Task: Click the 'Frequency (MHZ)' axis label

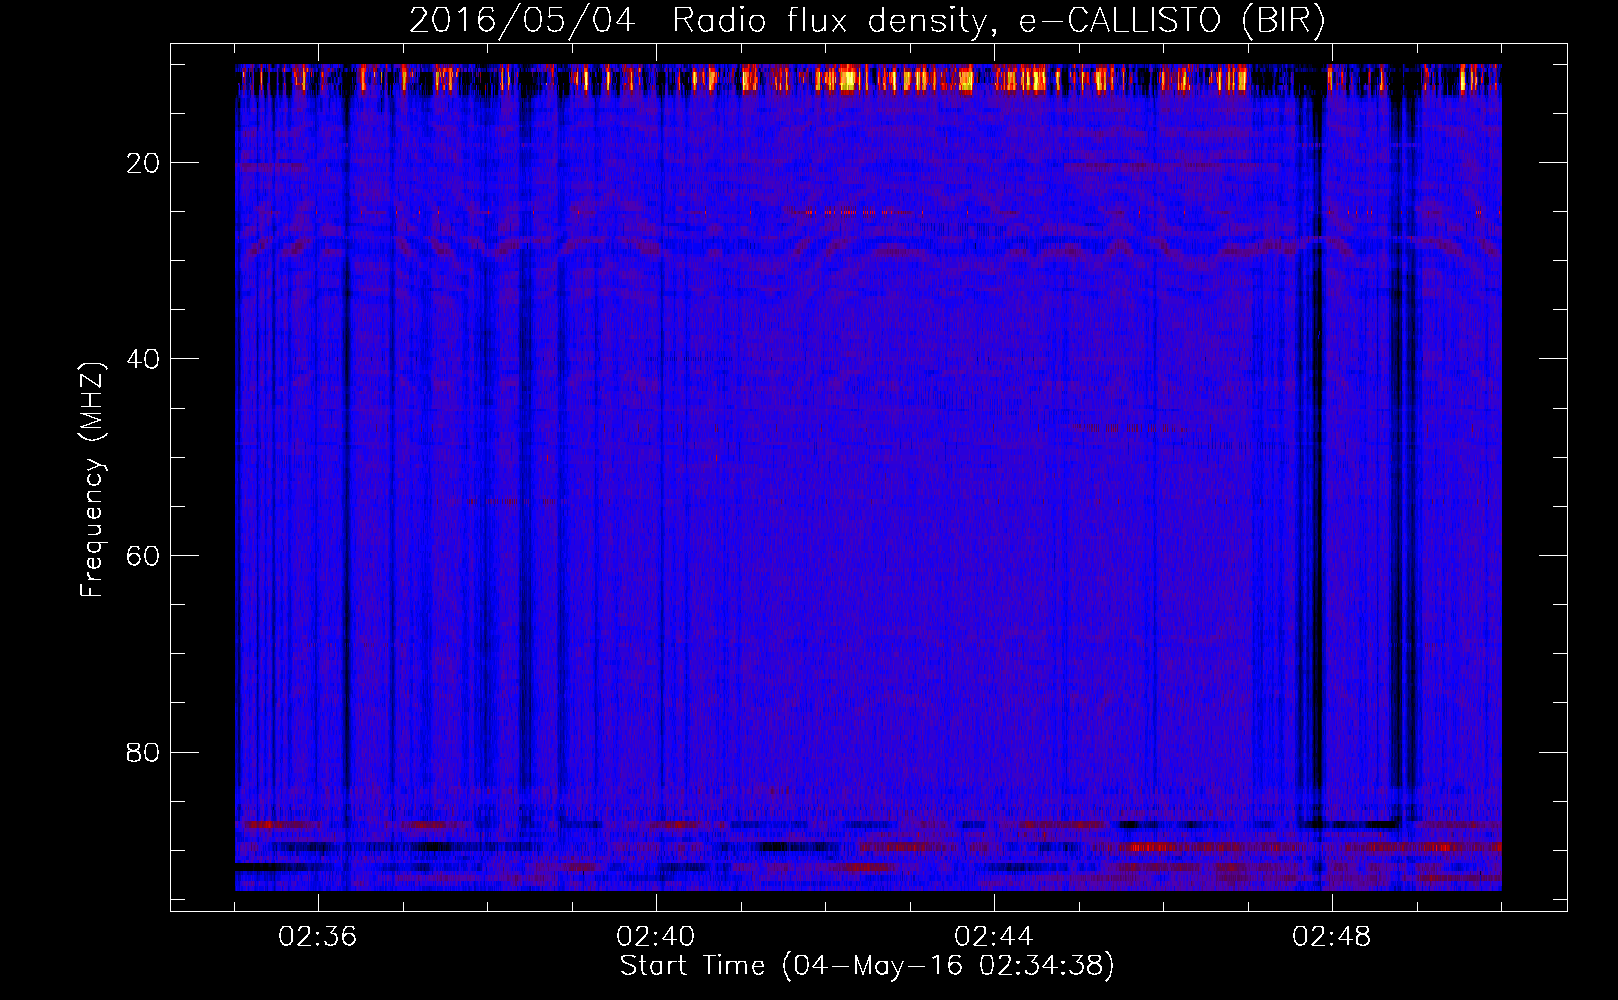Action: pos(92,480)
